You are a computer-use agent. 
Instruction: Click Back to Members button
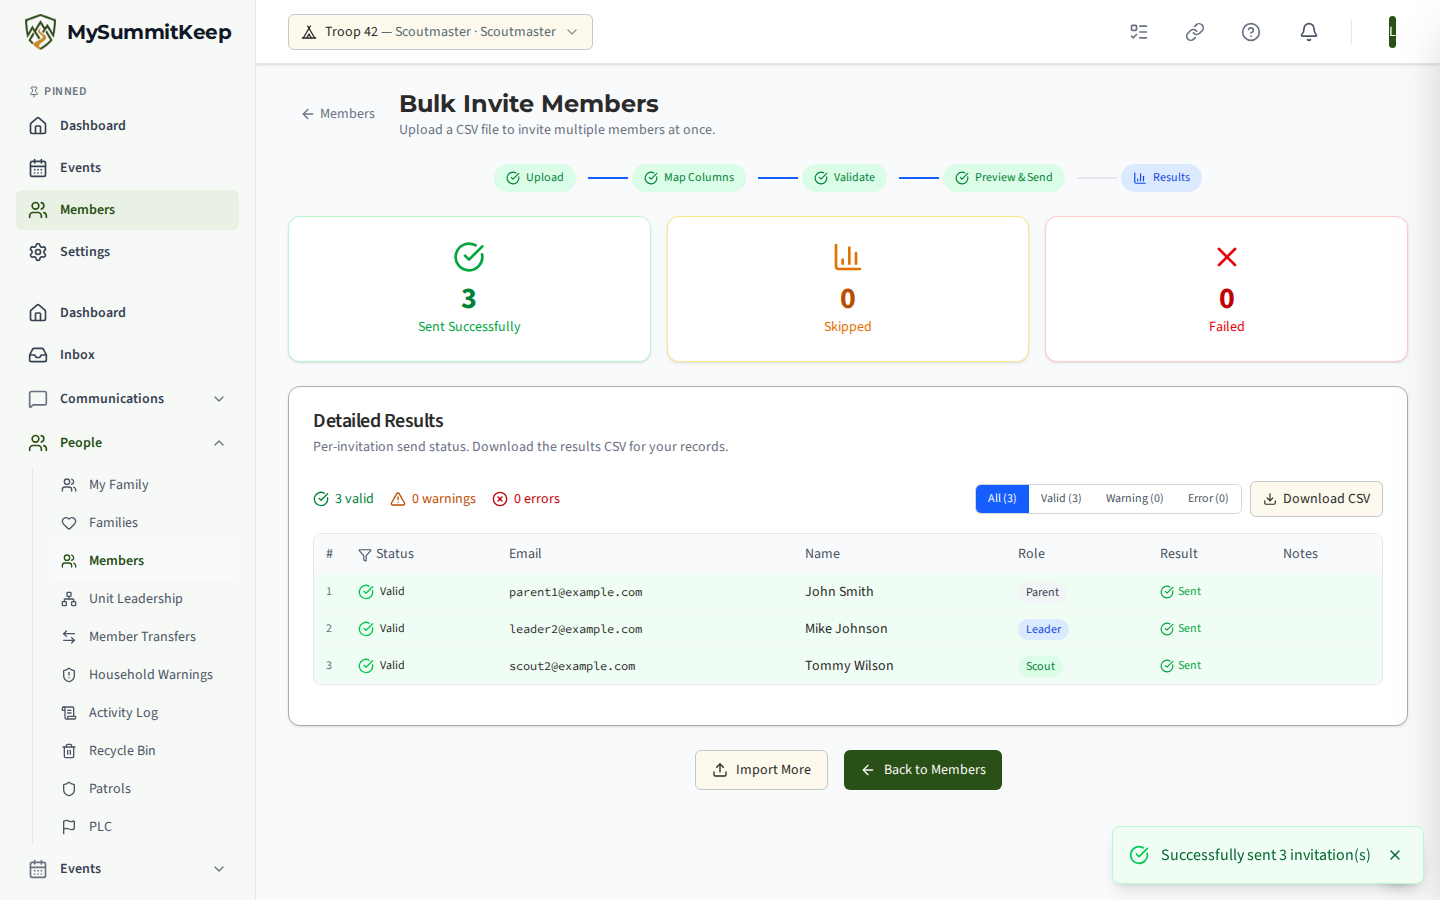923,770
